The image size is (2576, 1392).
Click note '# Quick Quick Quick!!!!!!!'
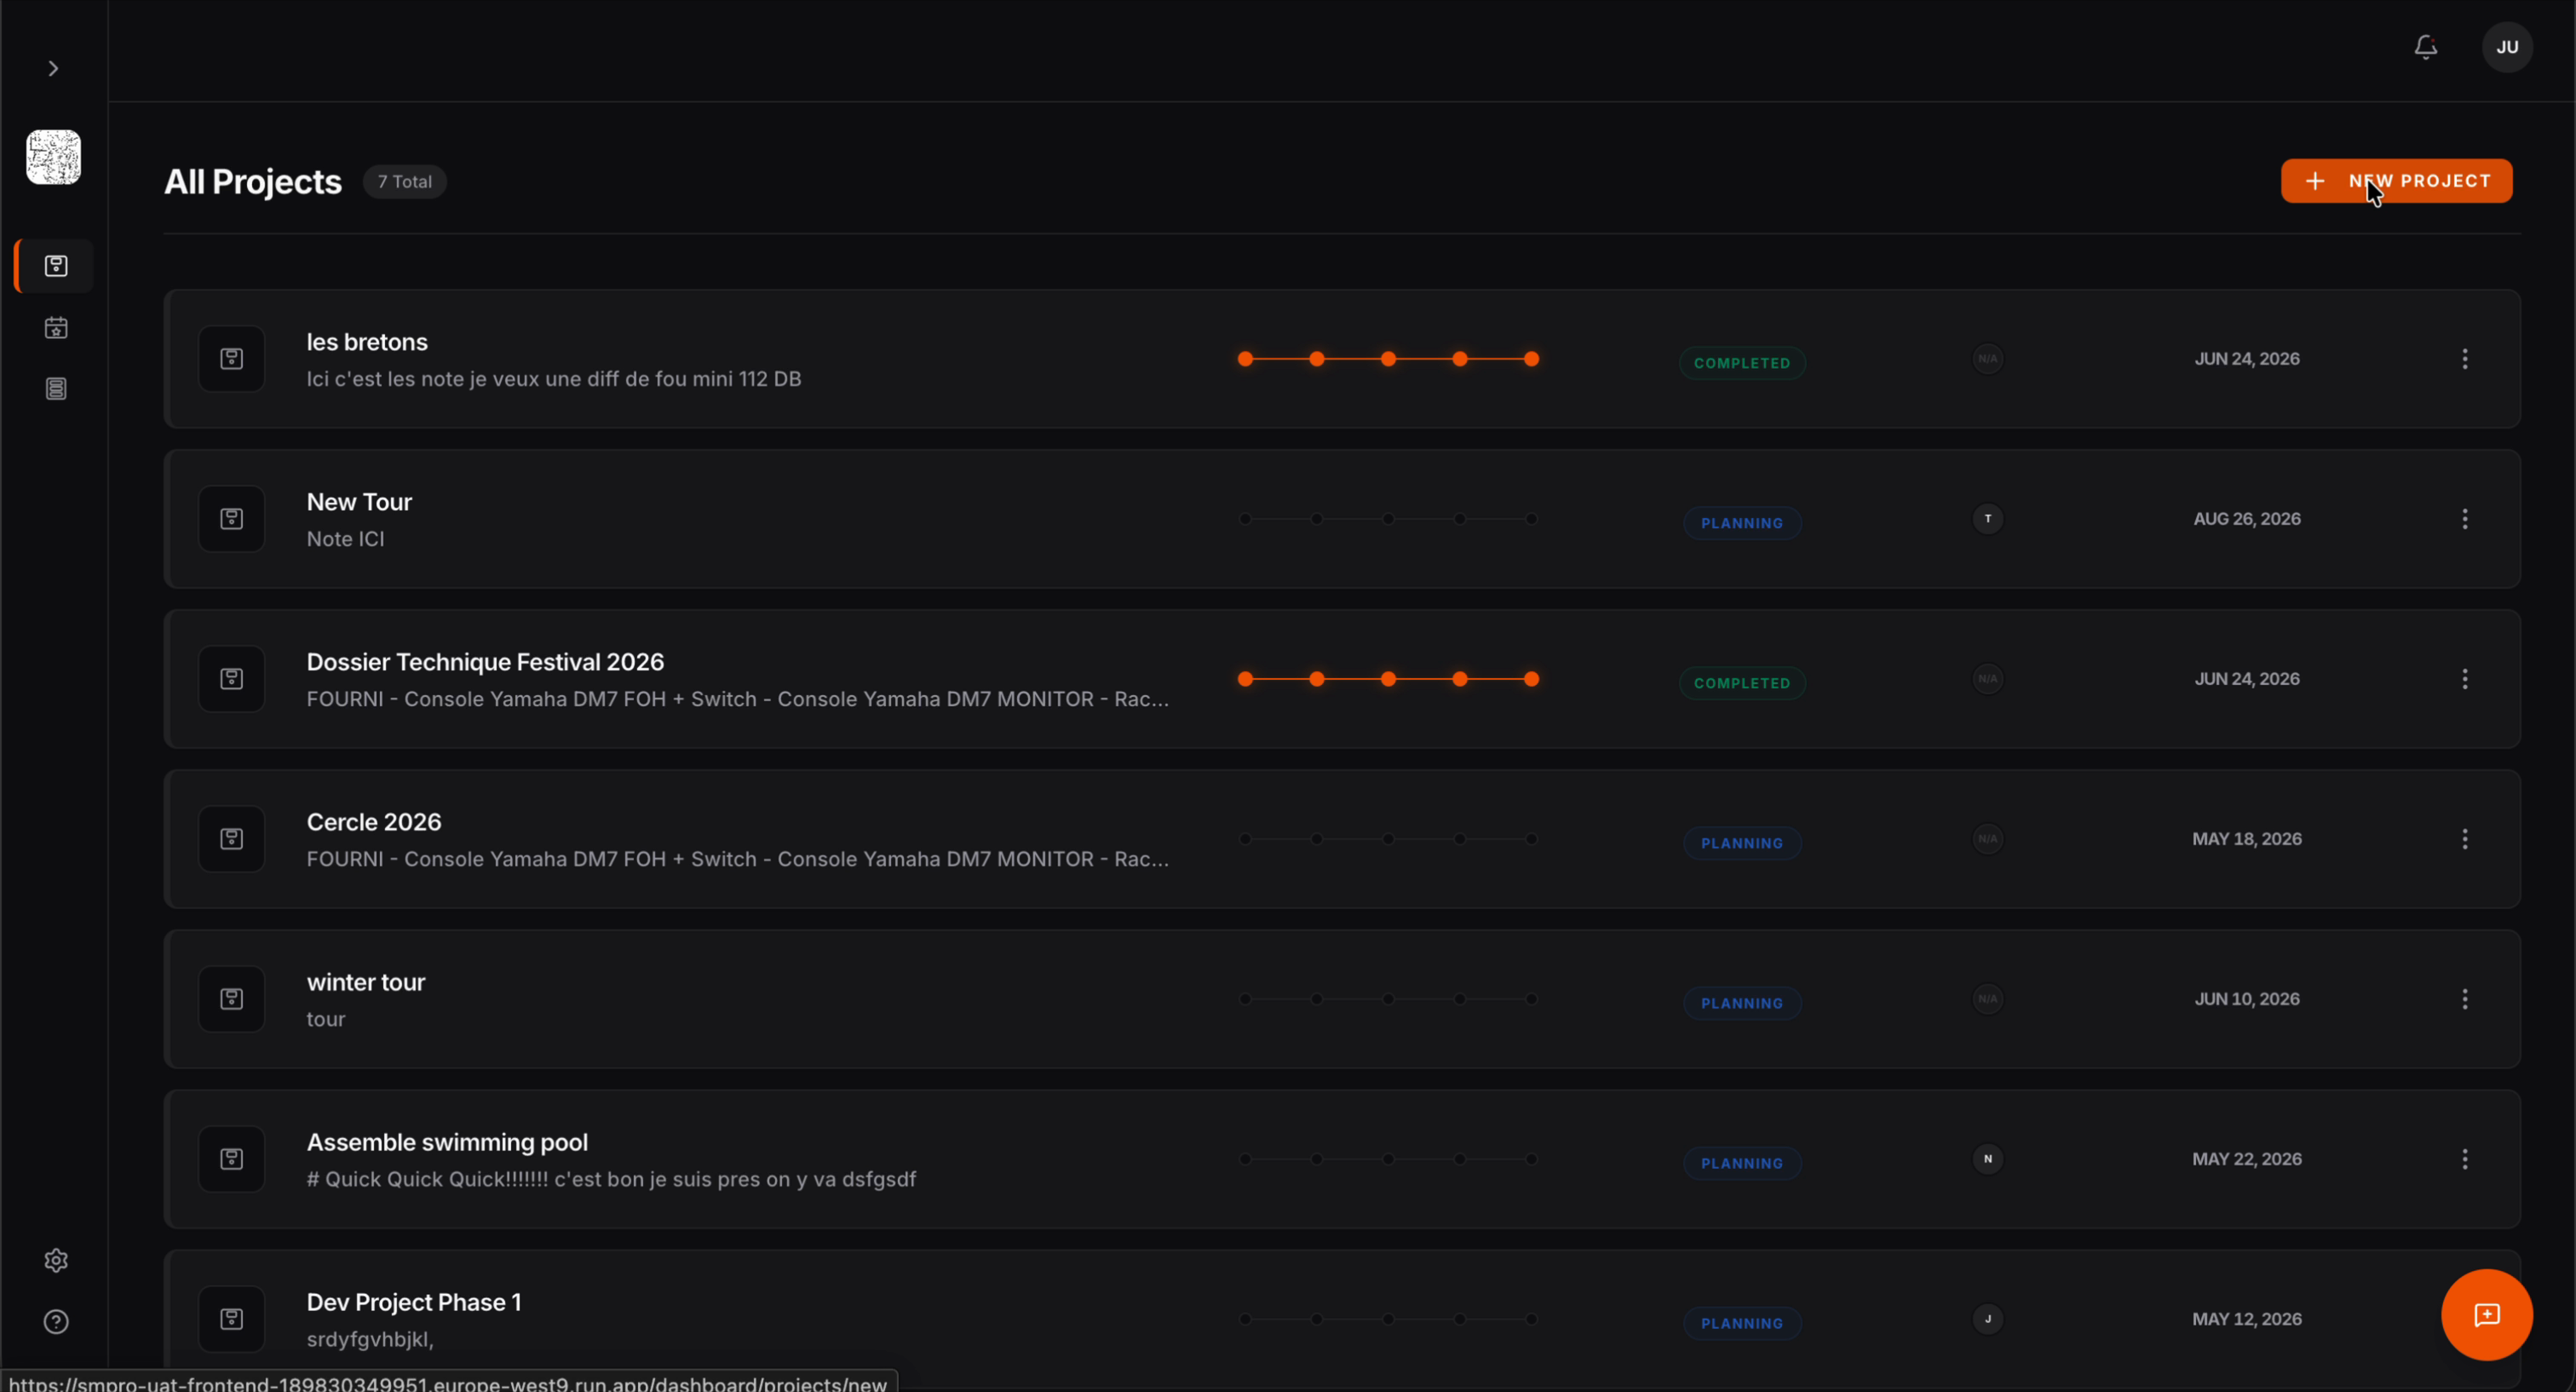611,1179
